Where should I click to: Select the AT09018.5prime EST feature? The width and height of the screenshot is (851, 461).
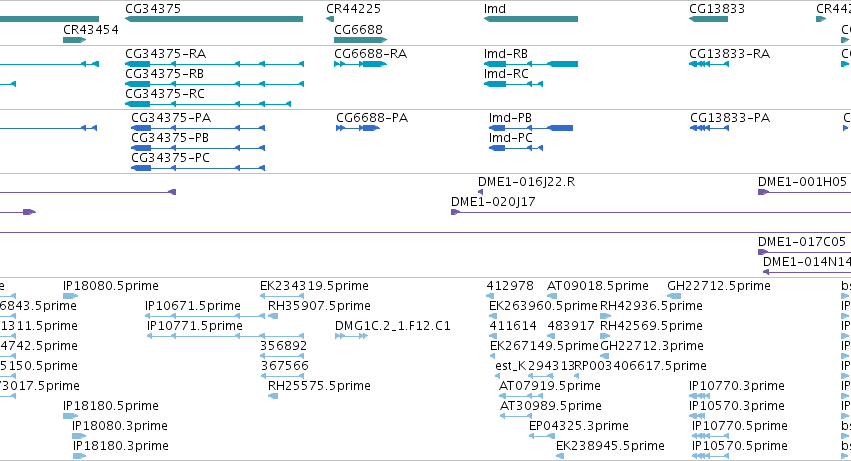pos(552,296)
